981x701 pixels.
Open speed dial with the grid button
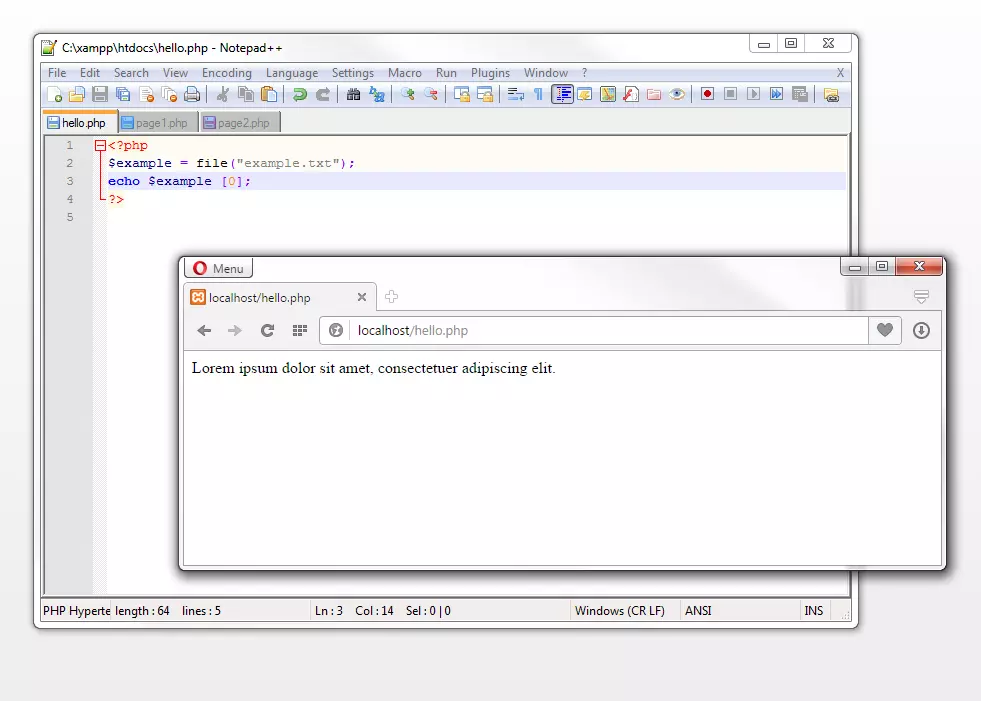point(298,330)
